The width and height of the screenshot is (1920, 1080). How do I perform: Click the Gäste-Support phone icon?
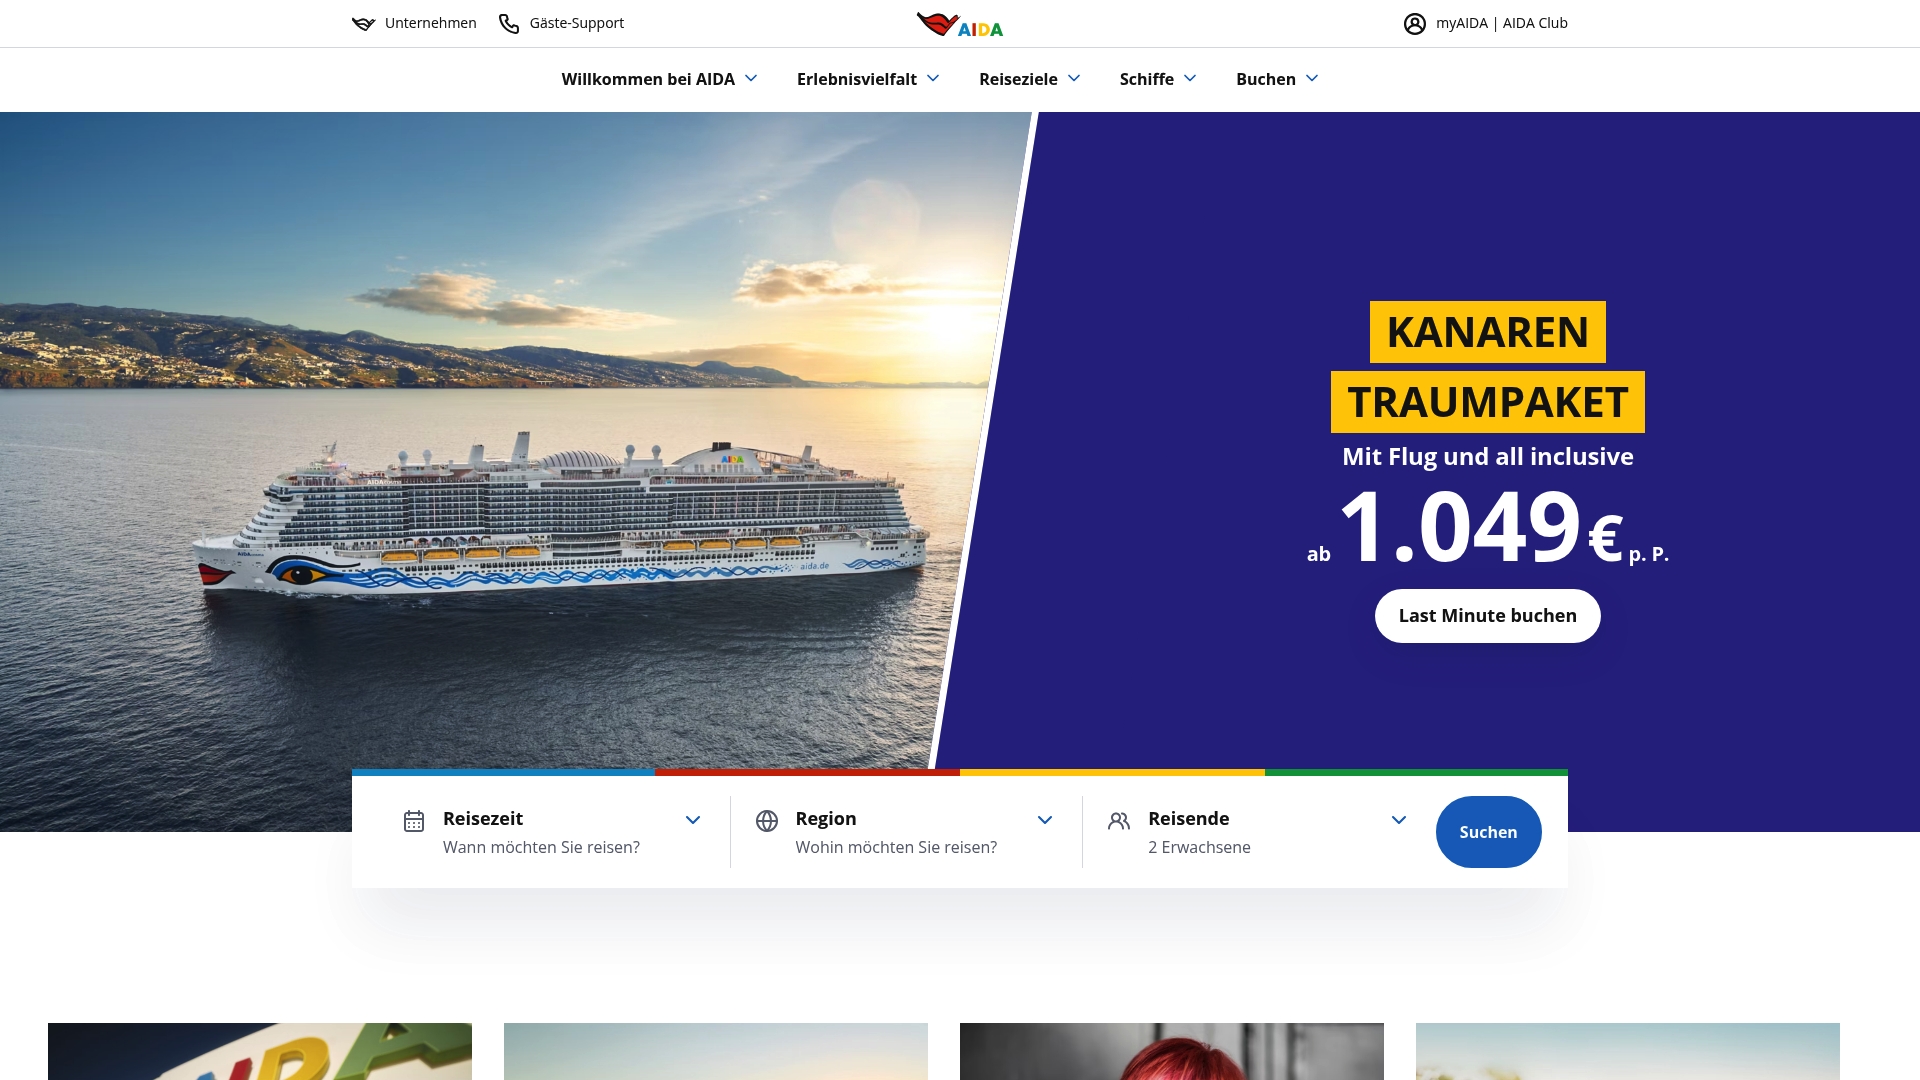click(509, 23)
